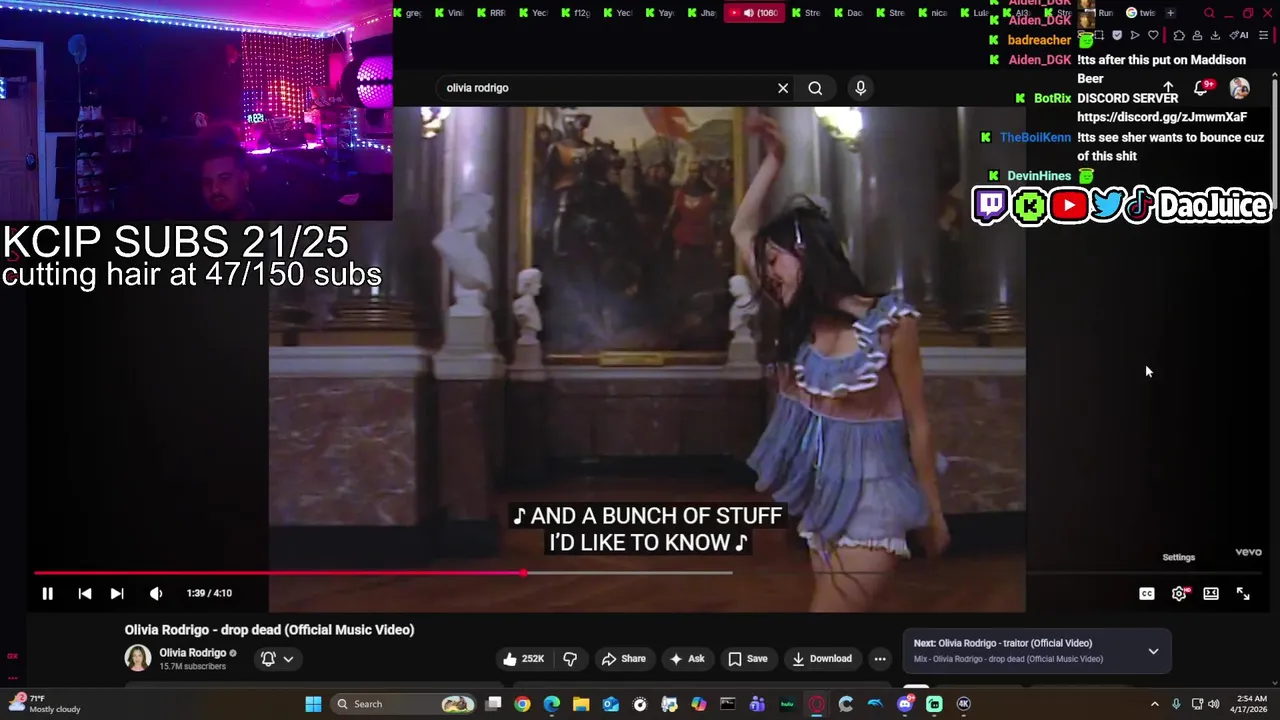Click the progress bar scrubber handle

click(524, 573)
